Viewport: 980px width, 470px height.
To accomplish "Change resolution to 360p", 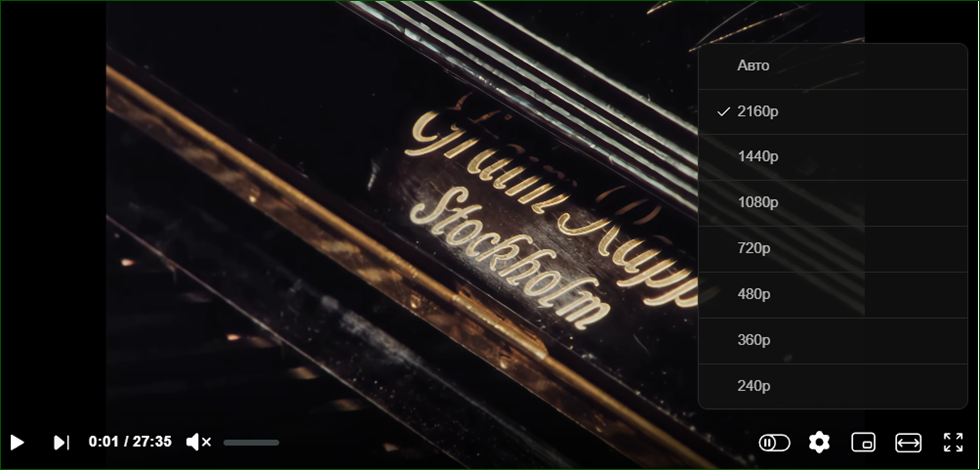I will click(832, 341).
